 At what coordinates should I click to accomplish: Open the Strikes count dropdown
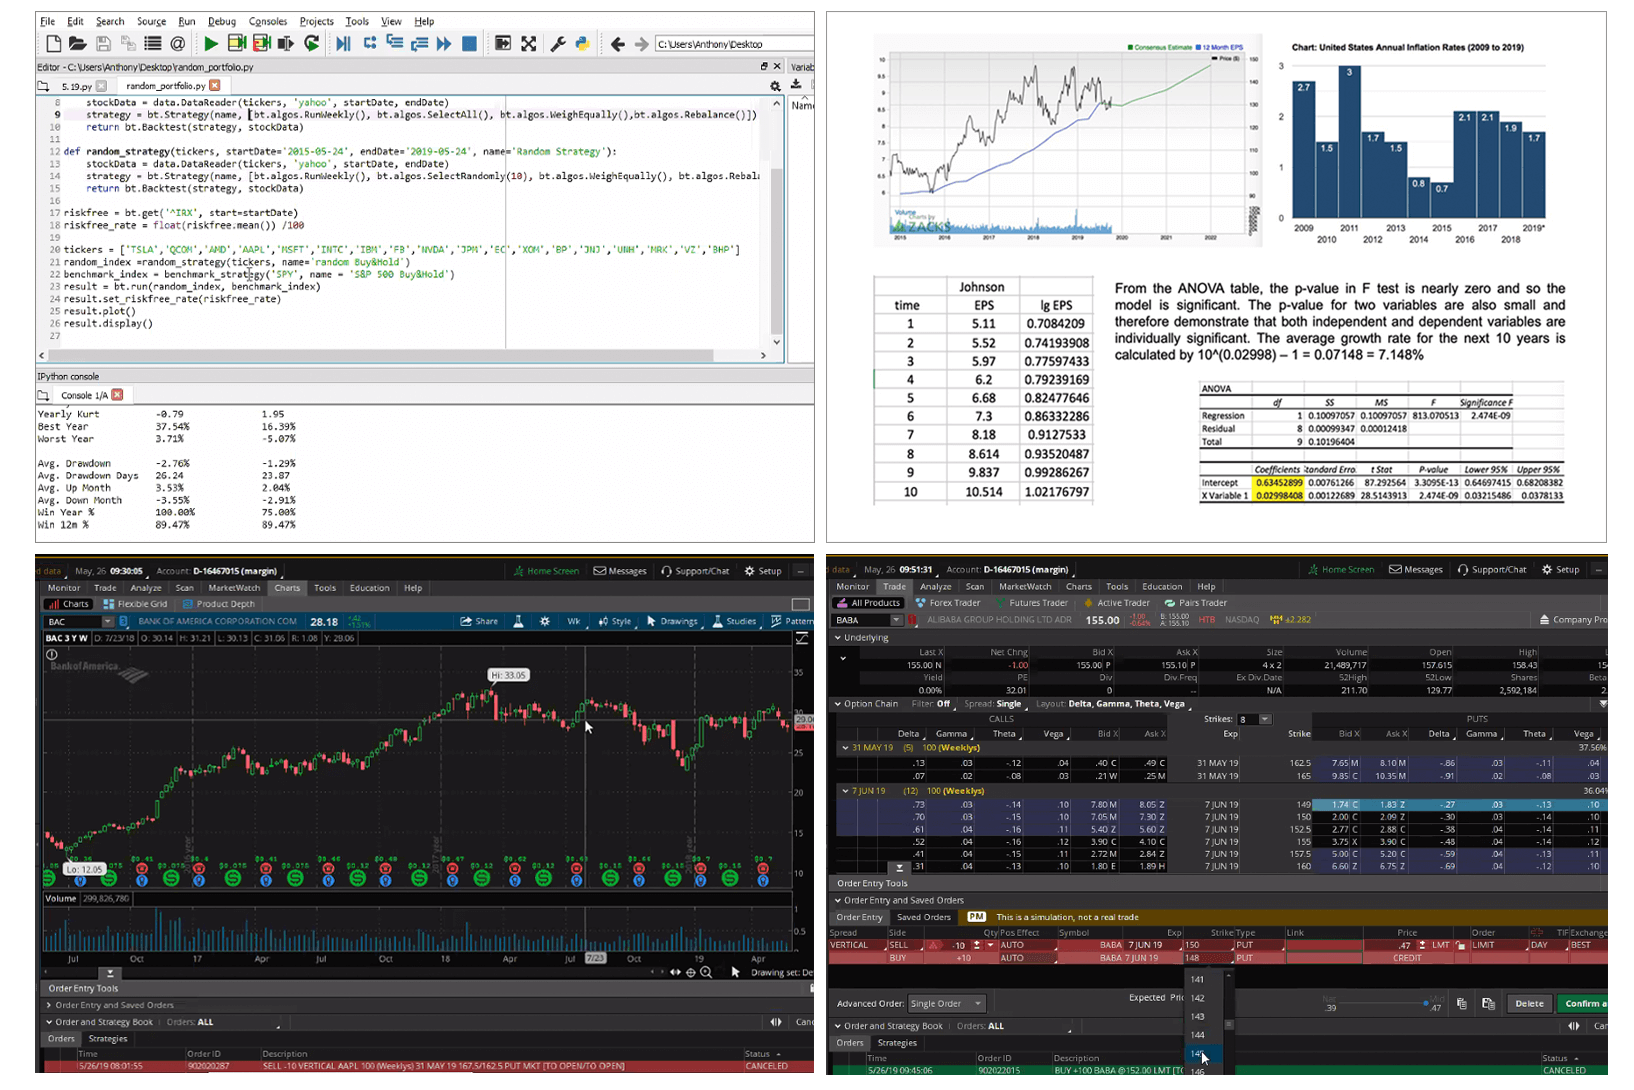coord(1265,719)
